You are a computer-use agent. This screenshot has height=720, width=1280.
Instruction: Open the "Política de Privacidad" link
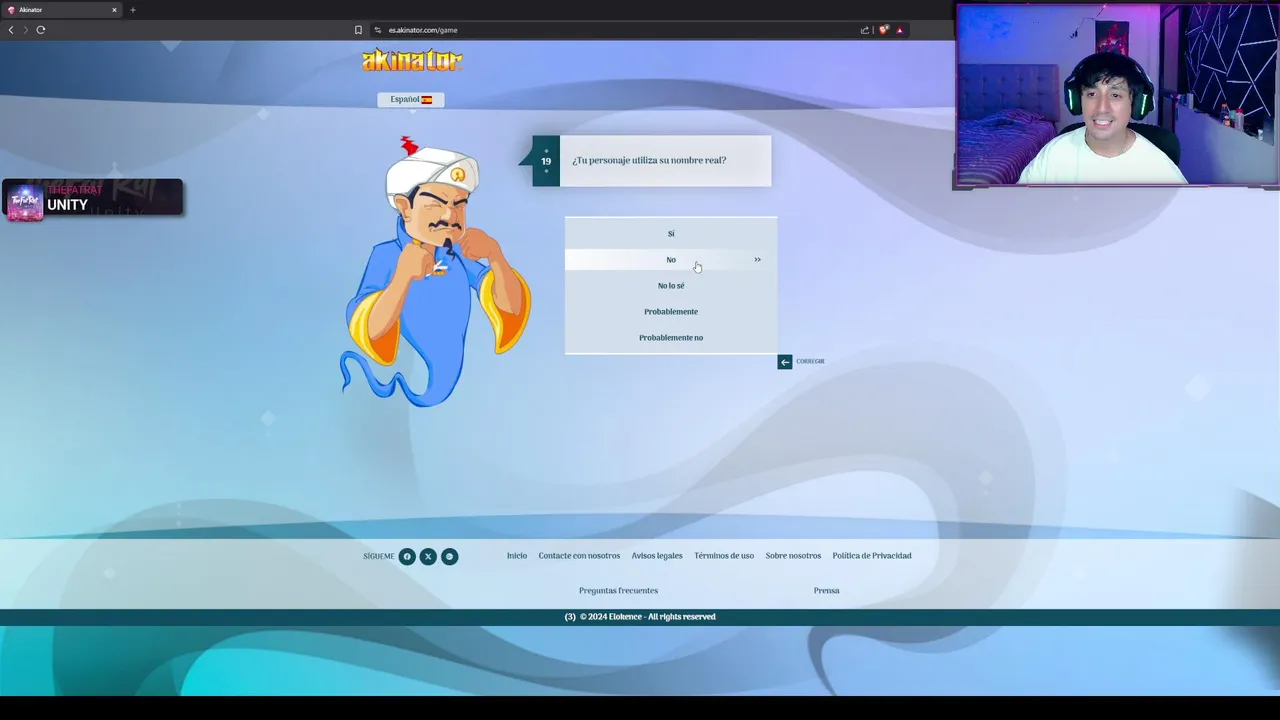872,556
